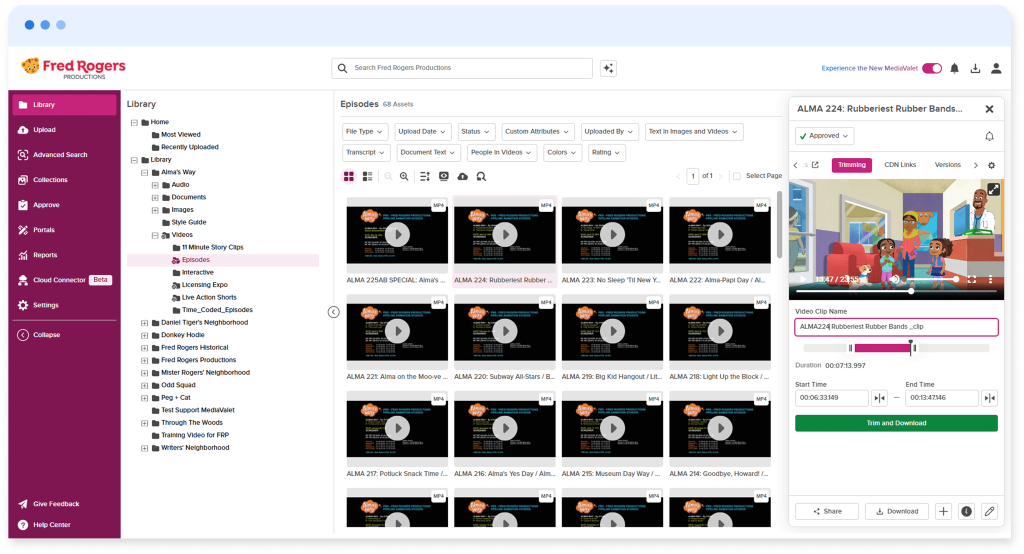
Task: Click the AI sparkle search icon
Action: coord(608,68)
